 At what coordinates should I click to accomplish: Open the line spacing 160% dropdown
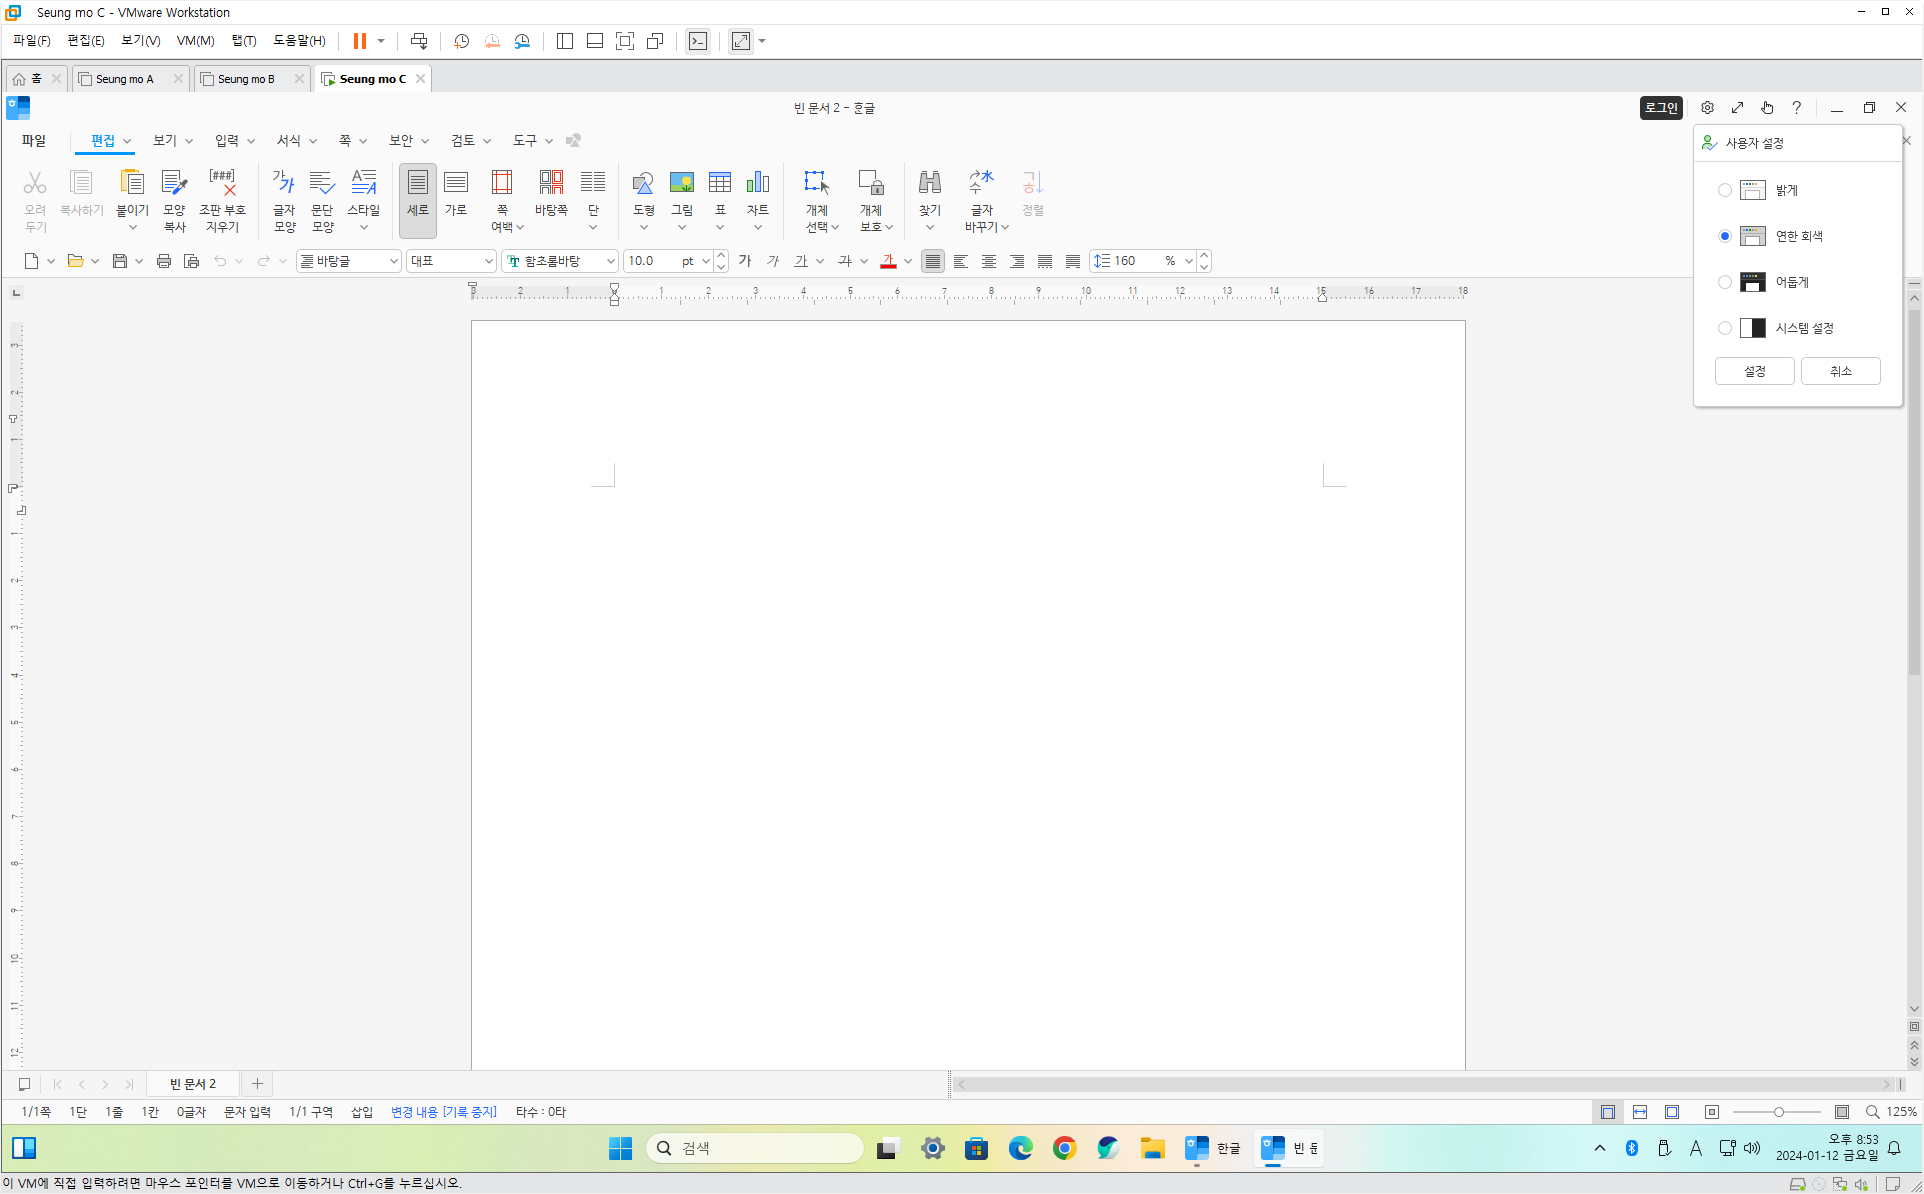point(1188,261)
